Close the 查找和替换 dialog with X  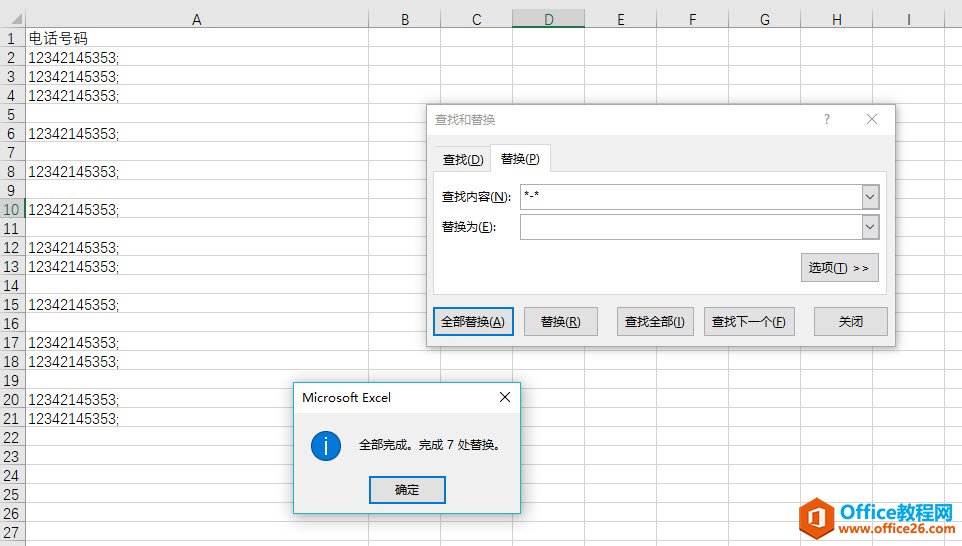click(x=872, y=119)
